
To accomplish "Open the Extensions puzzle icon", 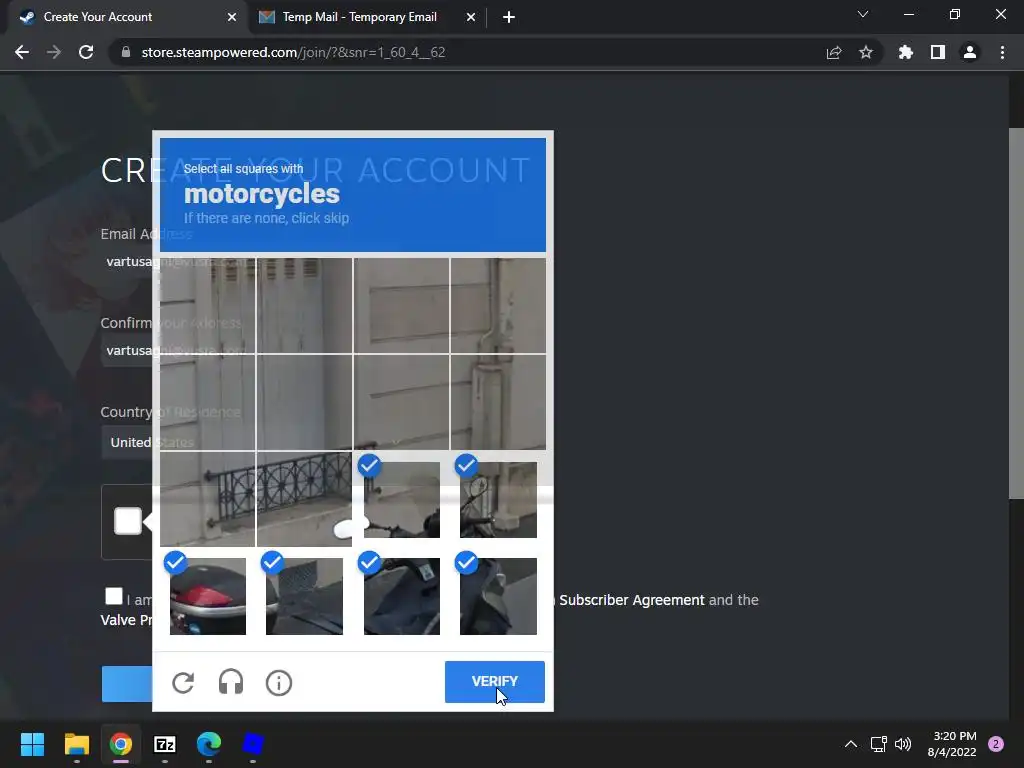I will coord(905,52).
